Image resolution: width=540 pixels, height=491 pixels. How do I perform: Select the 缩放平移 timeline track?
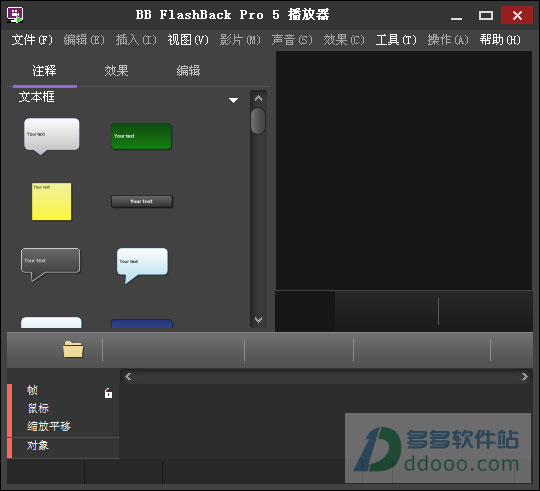[x=49, y=426]
